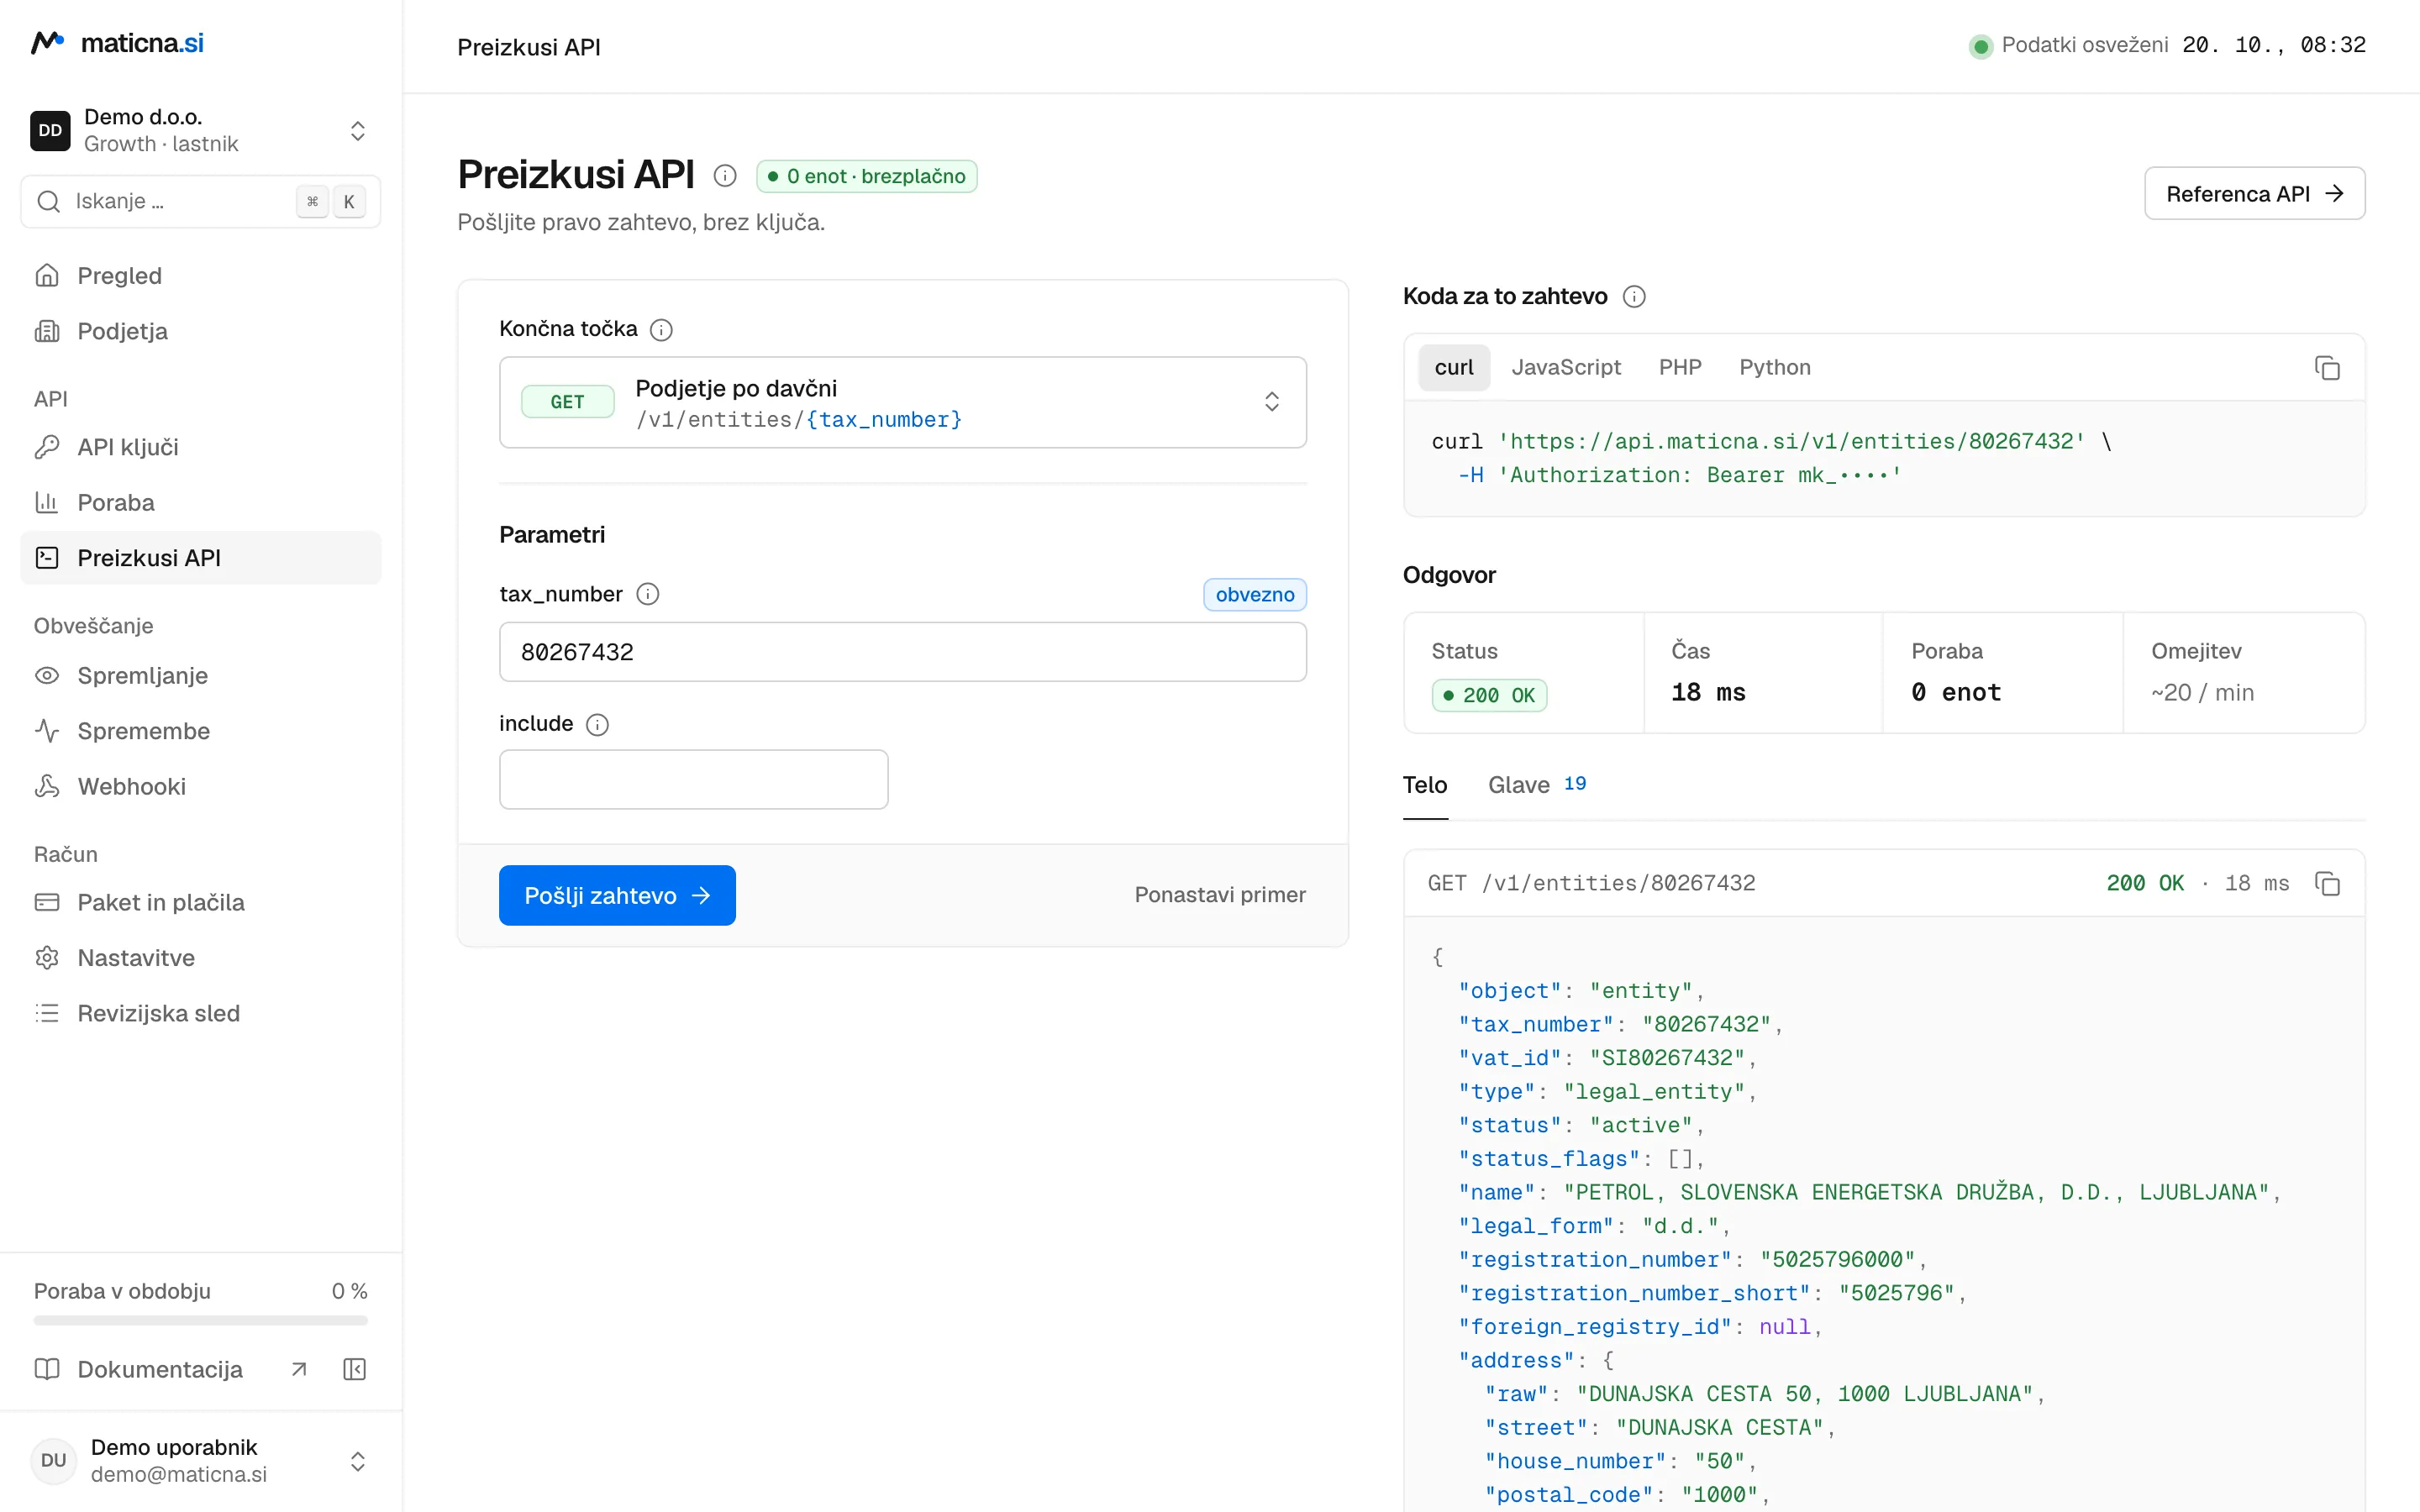Click the 200 OK status badge
This screenshot has height=1512, width=2420.
pyautogui.click(x=1489, y=695)
